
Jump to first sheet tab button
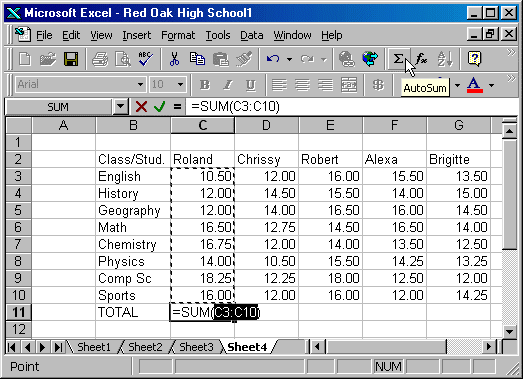(12, 347)
